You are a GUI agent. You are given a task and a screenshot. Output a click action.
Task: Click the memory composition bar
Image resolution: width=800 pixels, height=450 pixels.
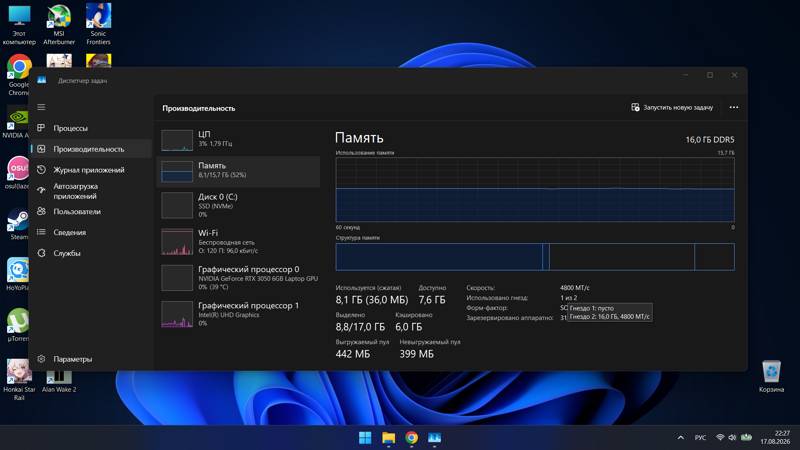tap(535, 257)
